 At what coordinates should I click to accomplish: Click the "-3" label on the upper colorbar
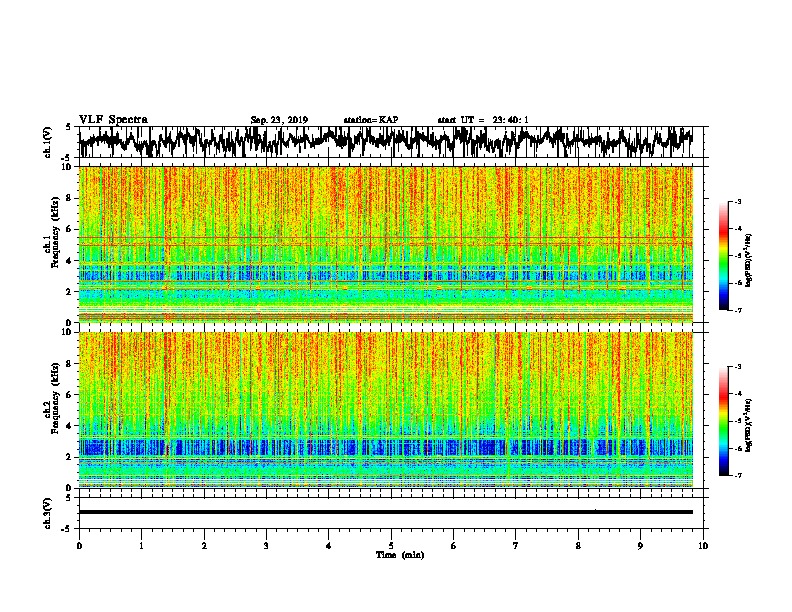tap(738, 202)
